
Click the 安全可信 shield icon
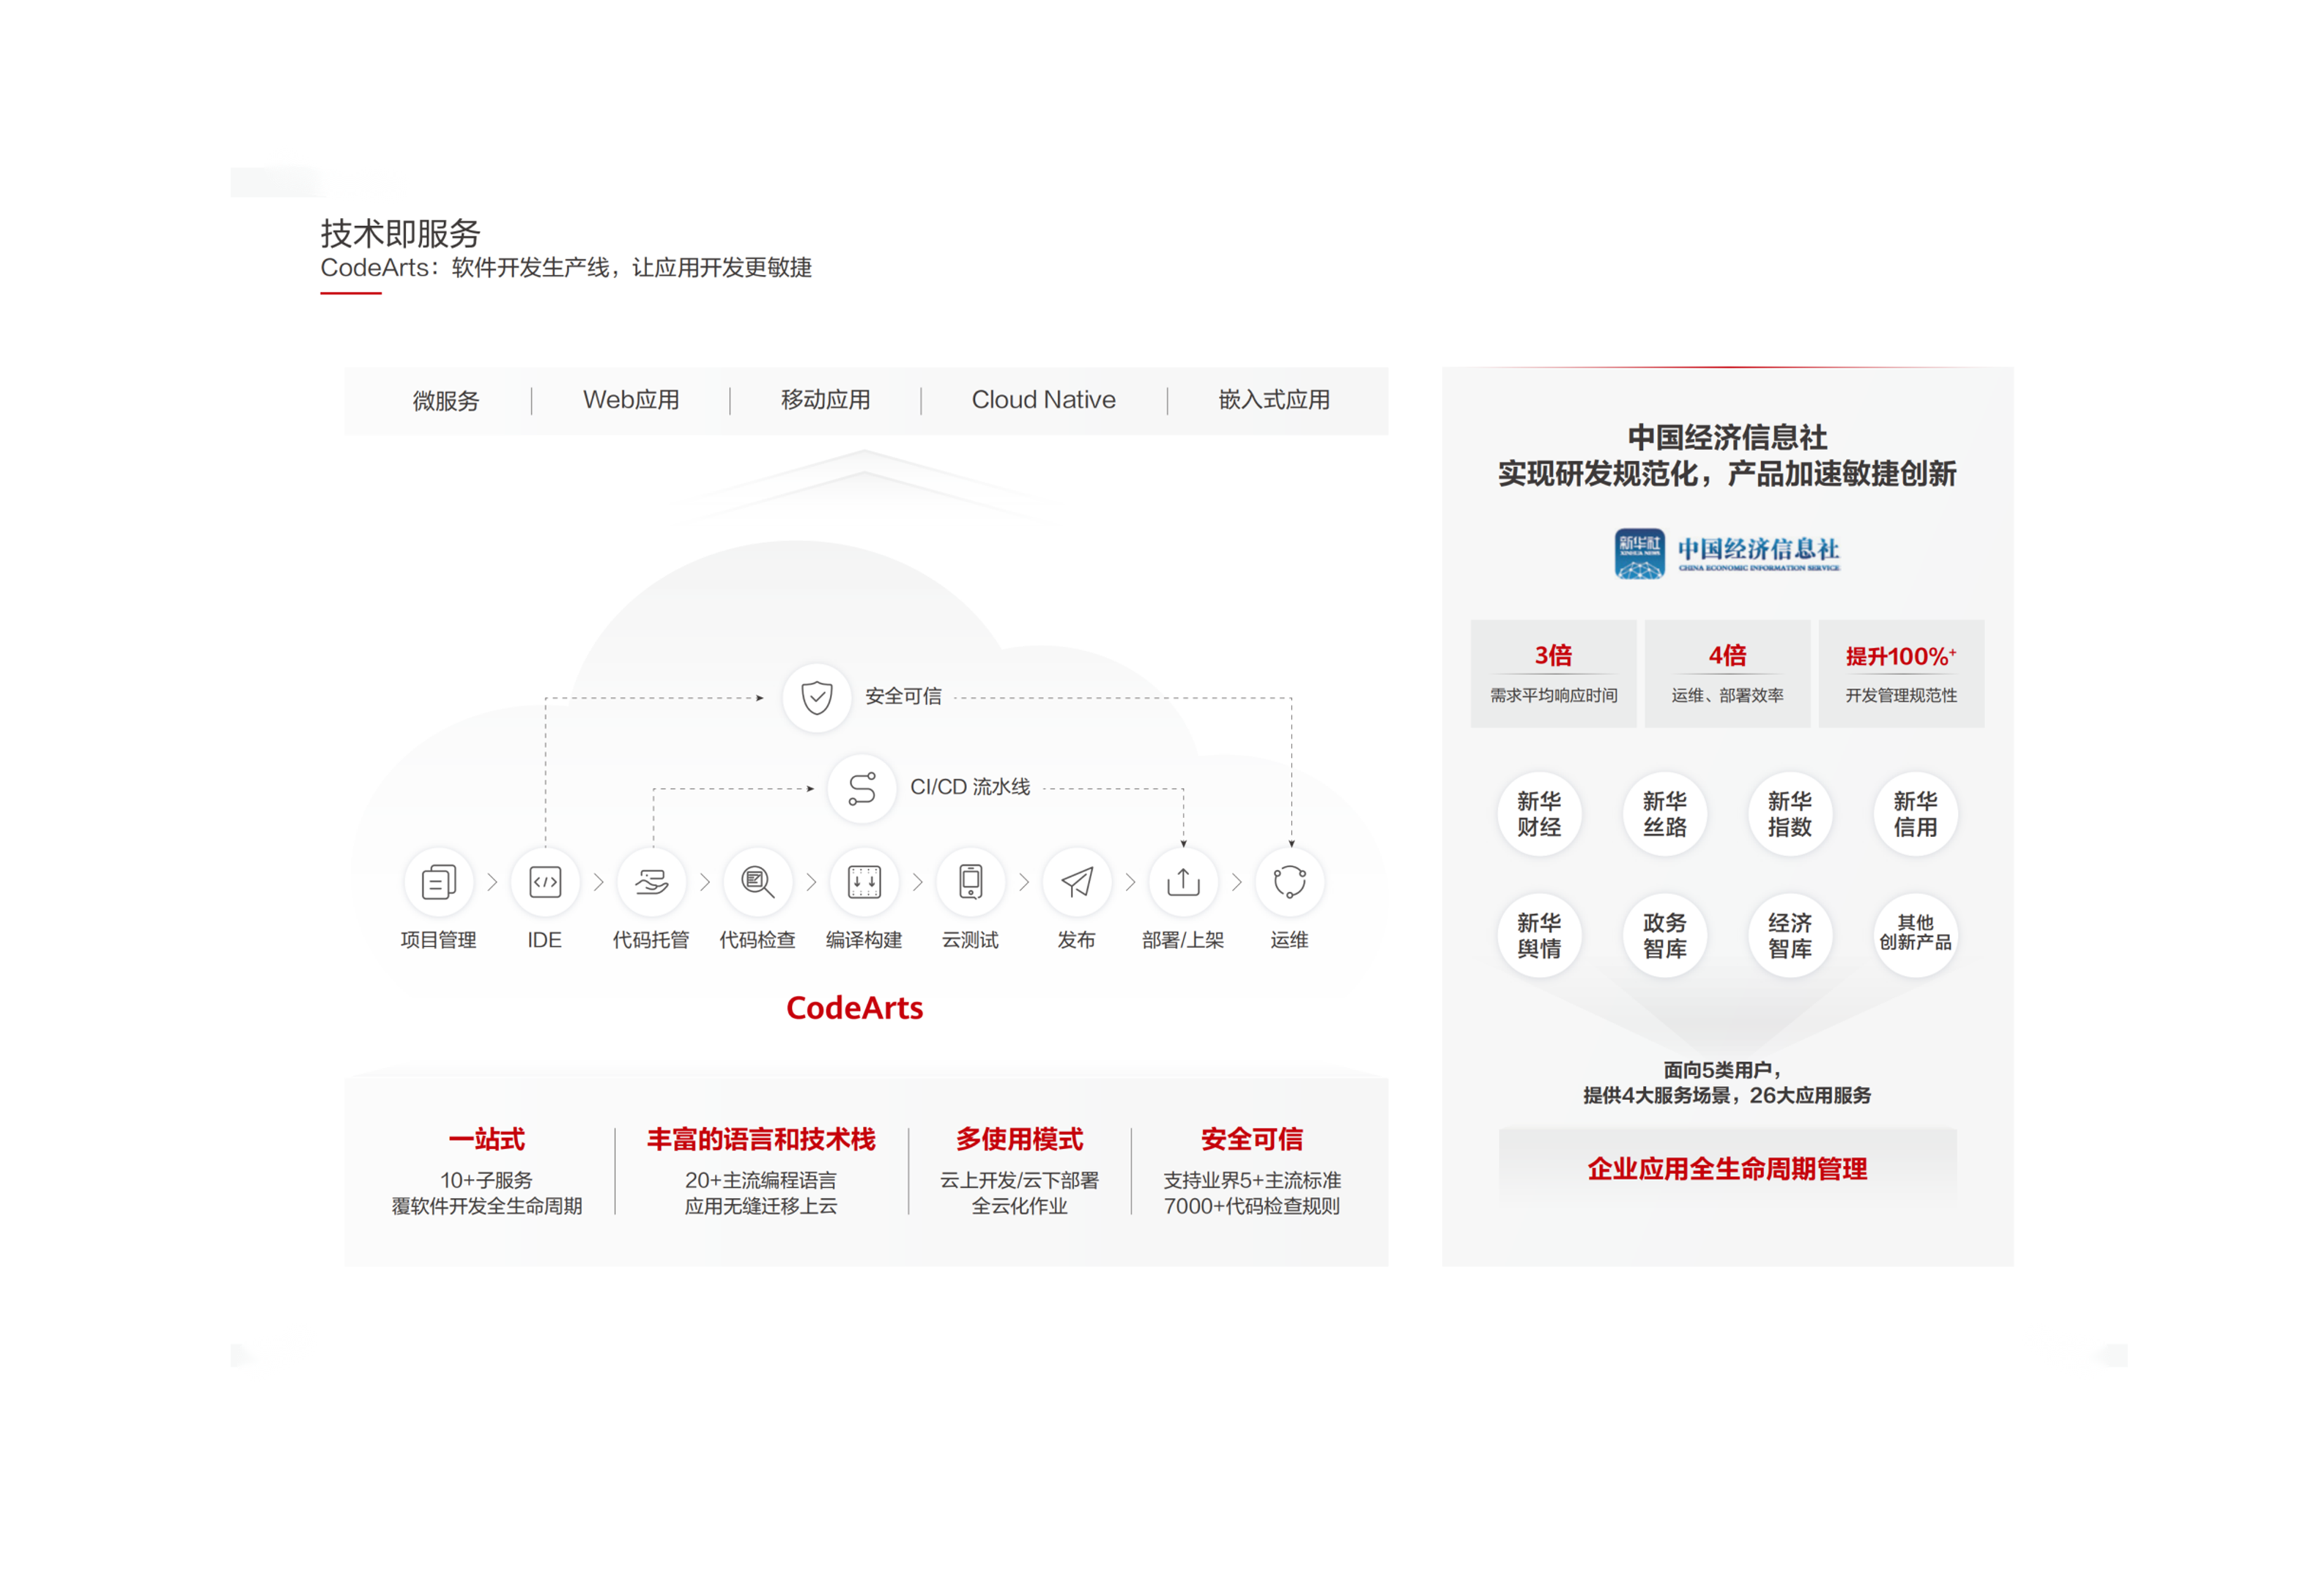pyautogui.click(x=817, y=697)
